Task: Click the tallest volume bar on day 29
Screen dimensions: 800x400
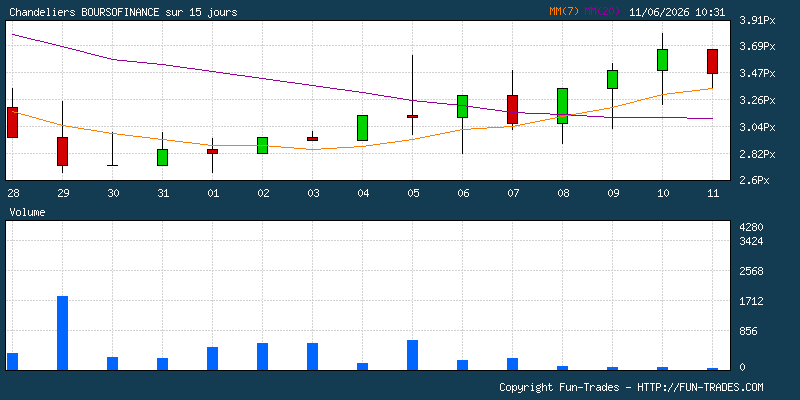Action: click(x=62, y=333)
